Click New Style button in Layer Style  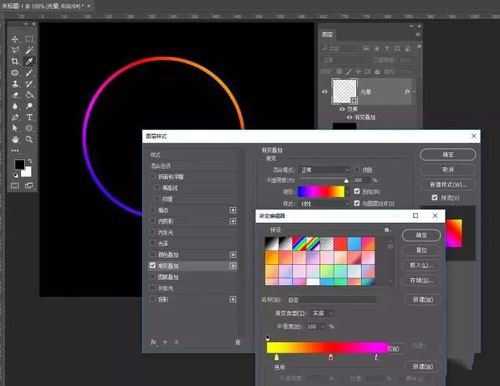tap(448, 184)
